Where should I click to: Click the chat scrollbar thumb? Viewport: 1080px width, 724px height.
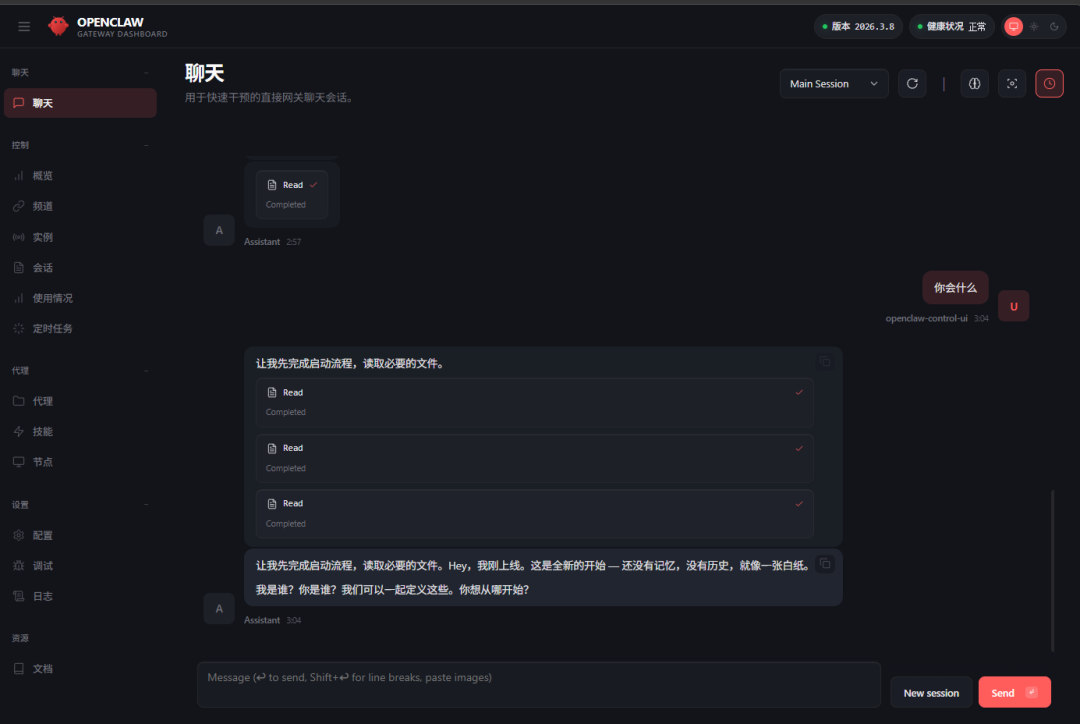(1052, 570)
